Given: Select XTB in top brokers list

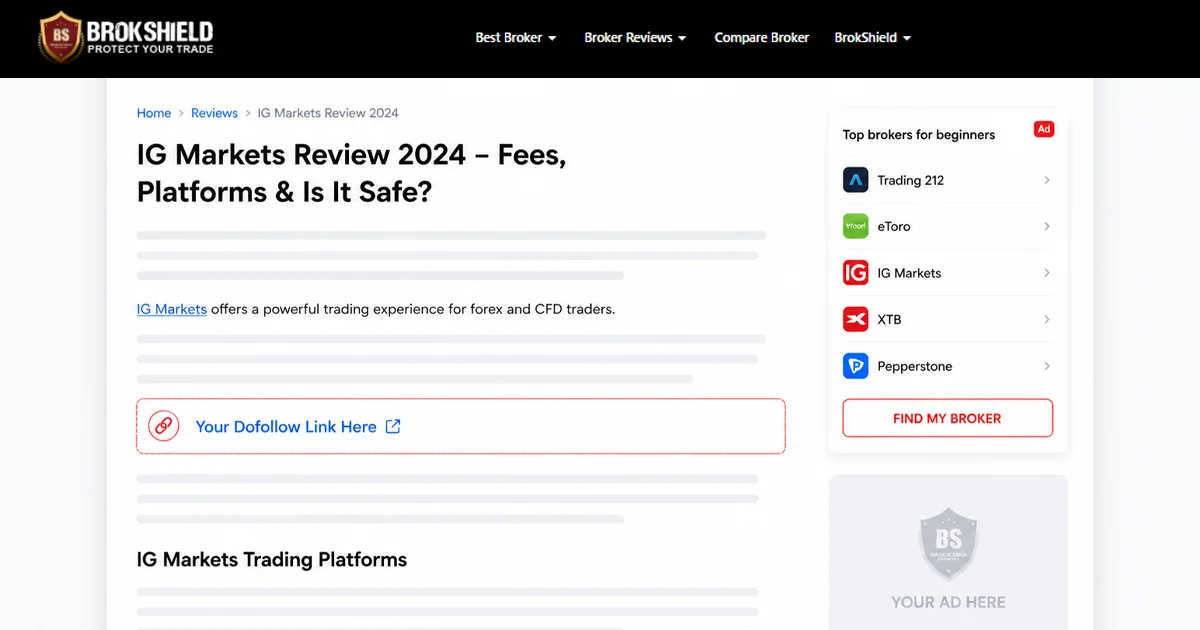Looking at the screenshot, I should coord(947,319).
